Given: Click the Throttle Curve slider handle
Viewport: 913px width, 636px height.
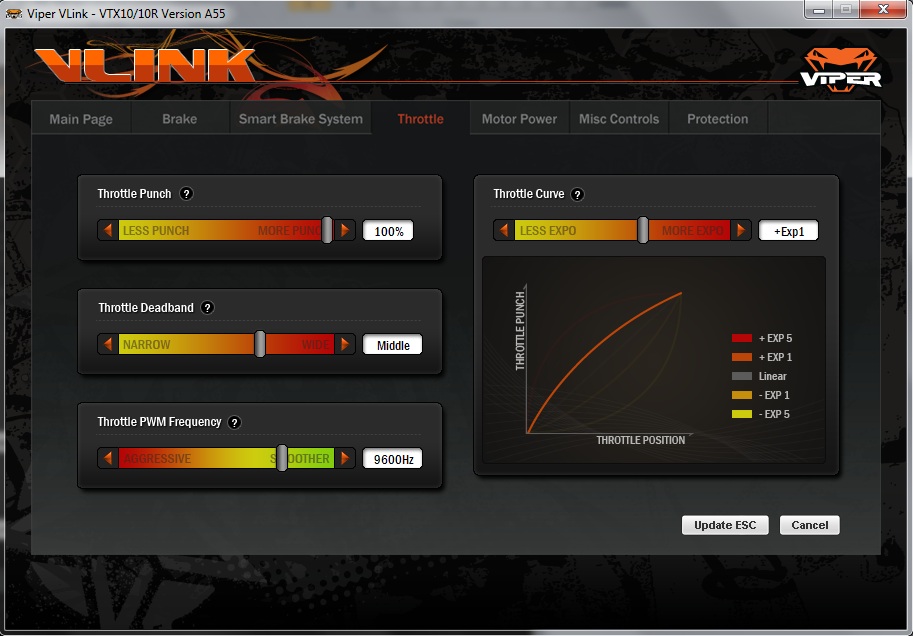Looking at the screenshot, I should (643, 230).
